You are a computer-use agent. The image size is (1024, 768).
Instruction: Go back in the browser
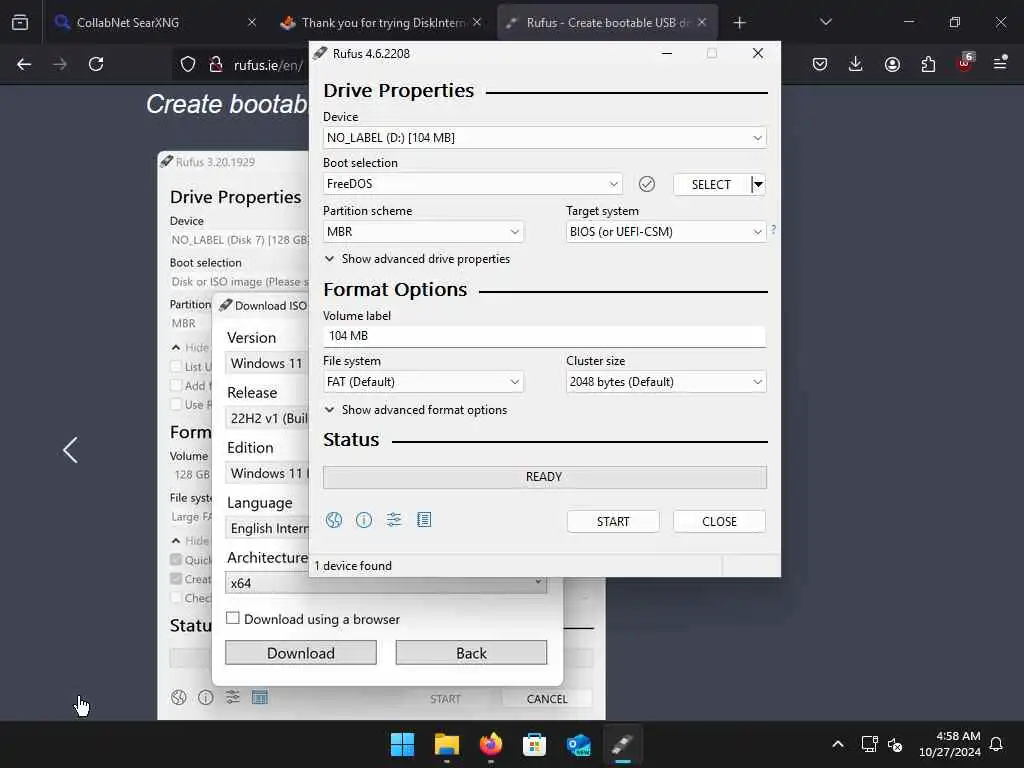point(24,64)
